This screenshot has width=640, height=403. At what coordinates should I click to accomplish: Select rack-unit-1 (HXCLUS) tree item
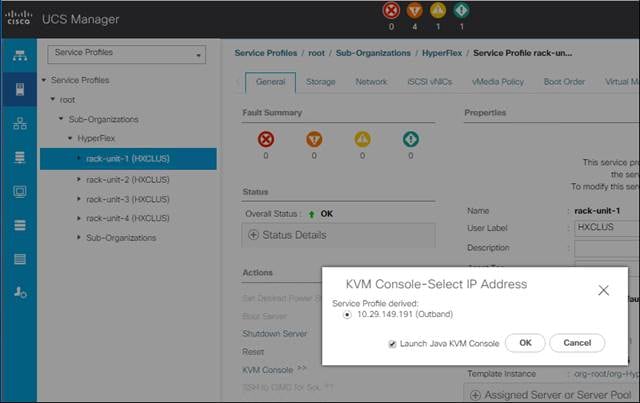pos(128,158)
